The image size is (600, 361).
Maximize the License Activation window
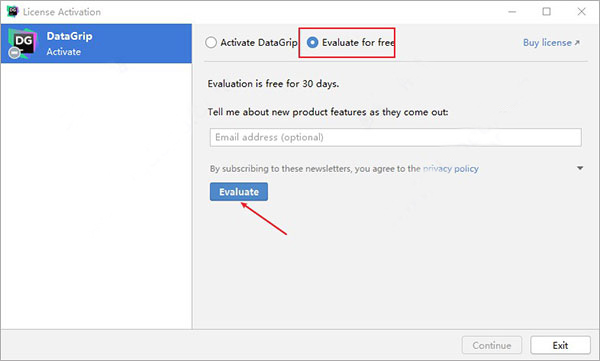coord(546,12)
